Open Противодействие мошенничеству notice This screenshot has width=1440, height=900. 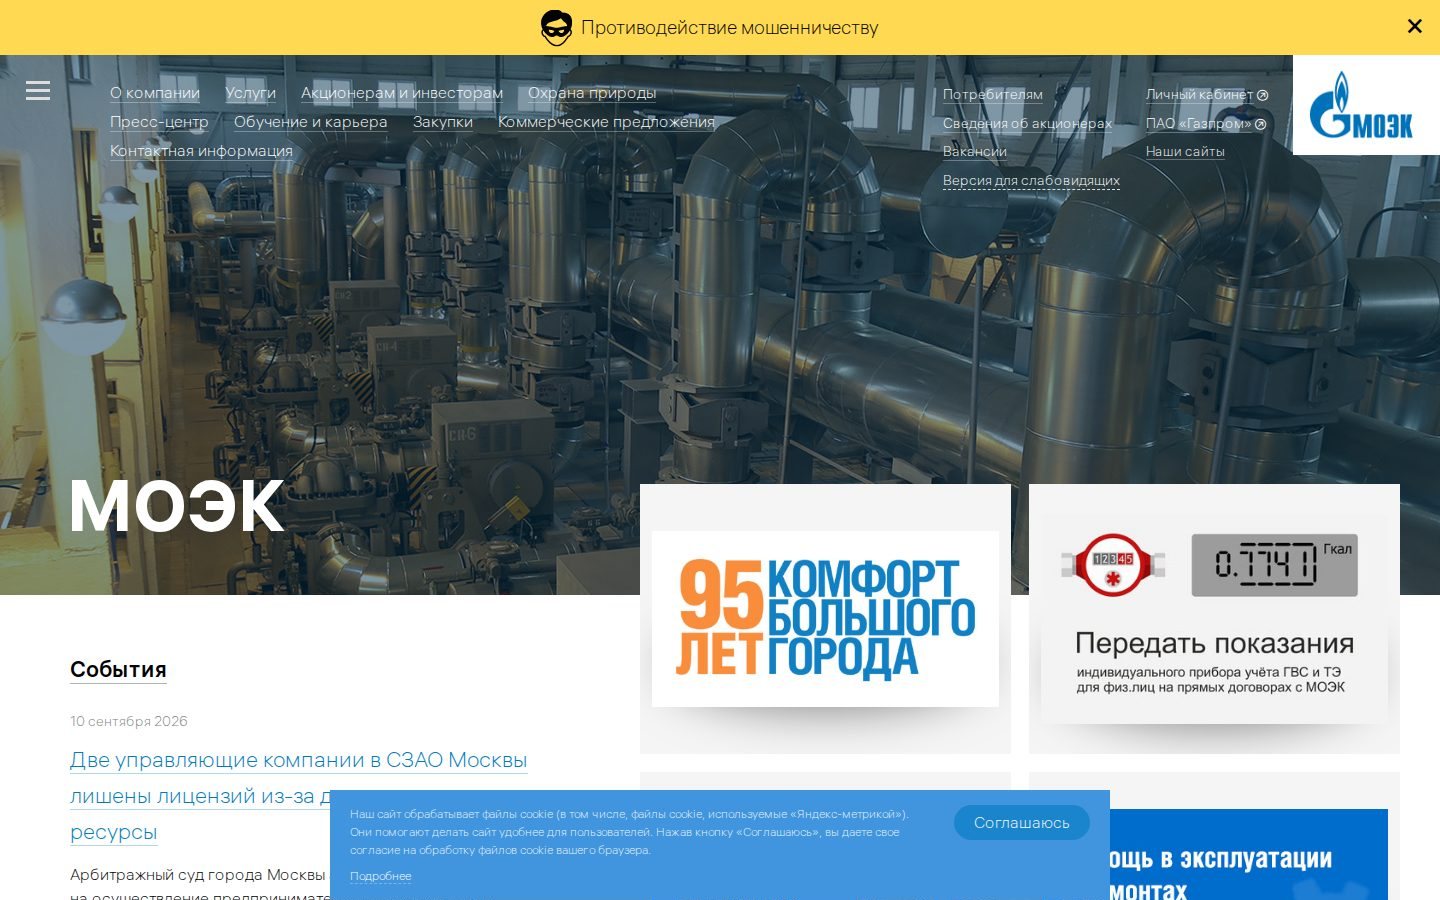coord(729,28)
